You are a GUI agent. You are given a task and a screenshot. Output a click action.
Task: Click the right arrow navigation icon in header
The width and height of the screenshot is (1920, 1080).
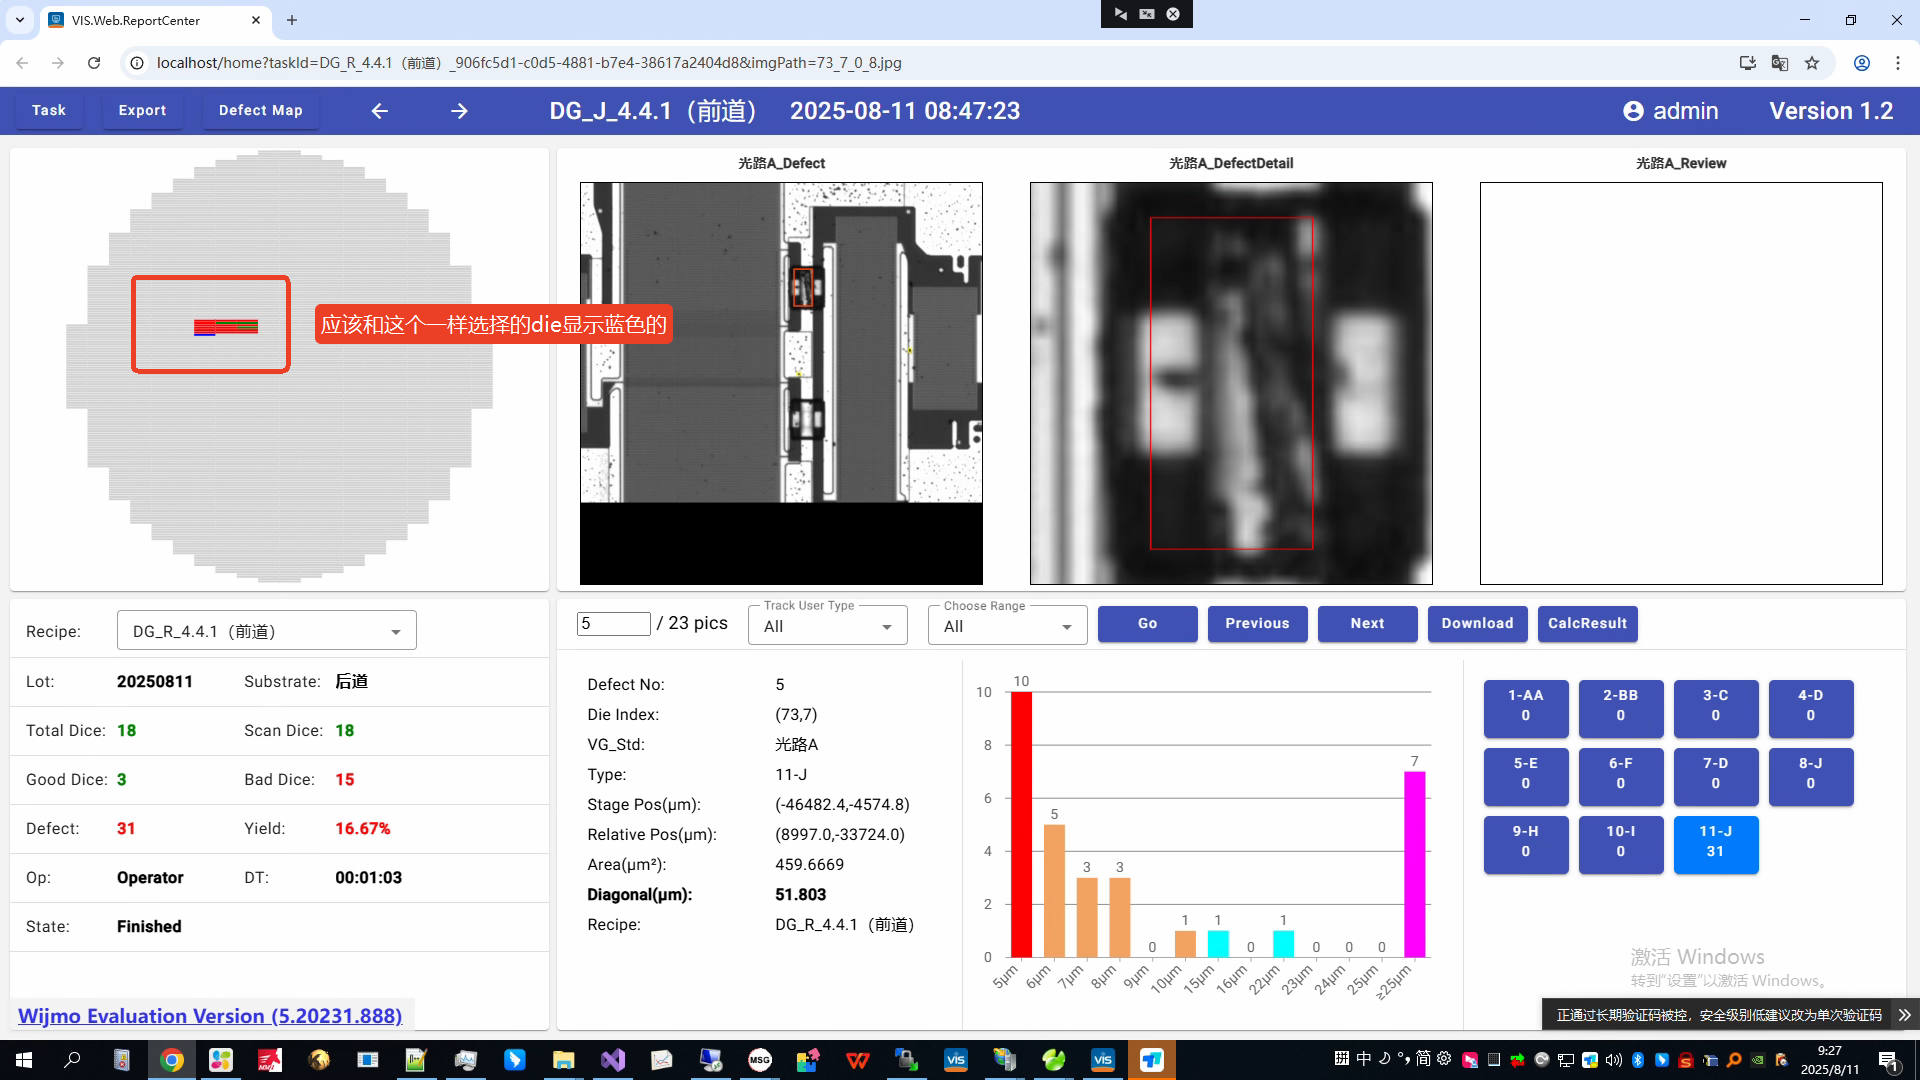(459, 111)
